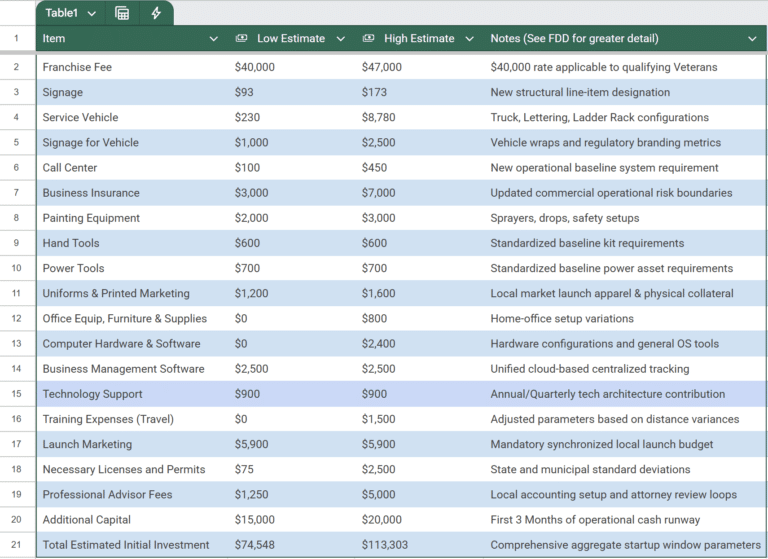This screenshot has width=768, height=559.
Task: Click the 'Uniforms & Printed Marketing' cell
Action: point(132,293)
